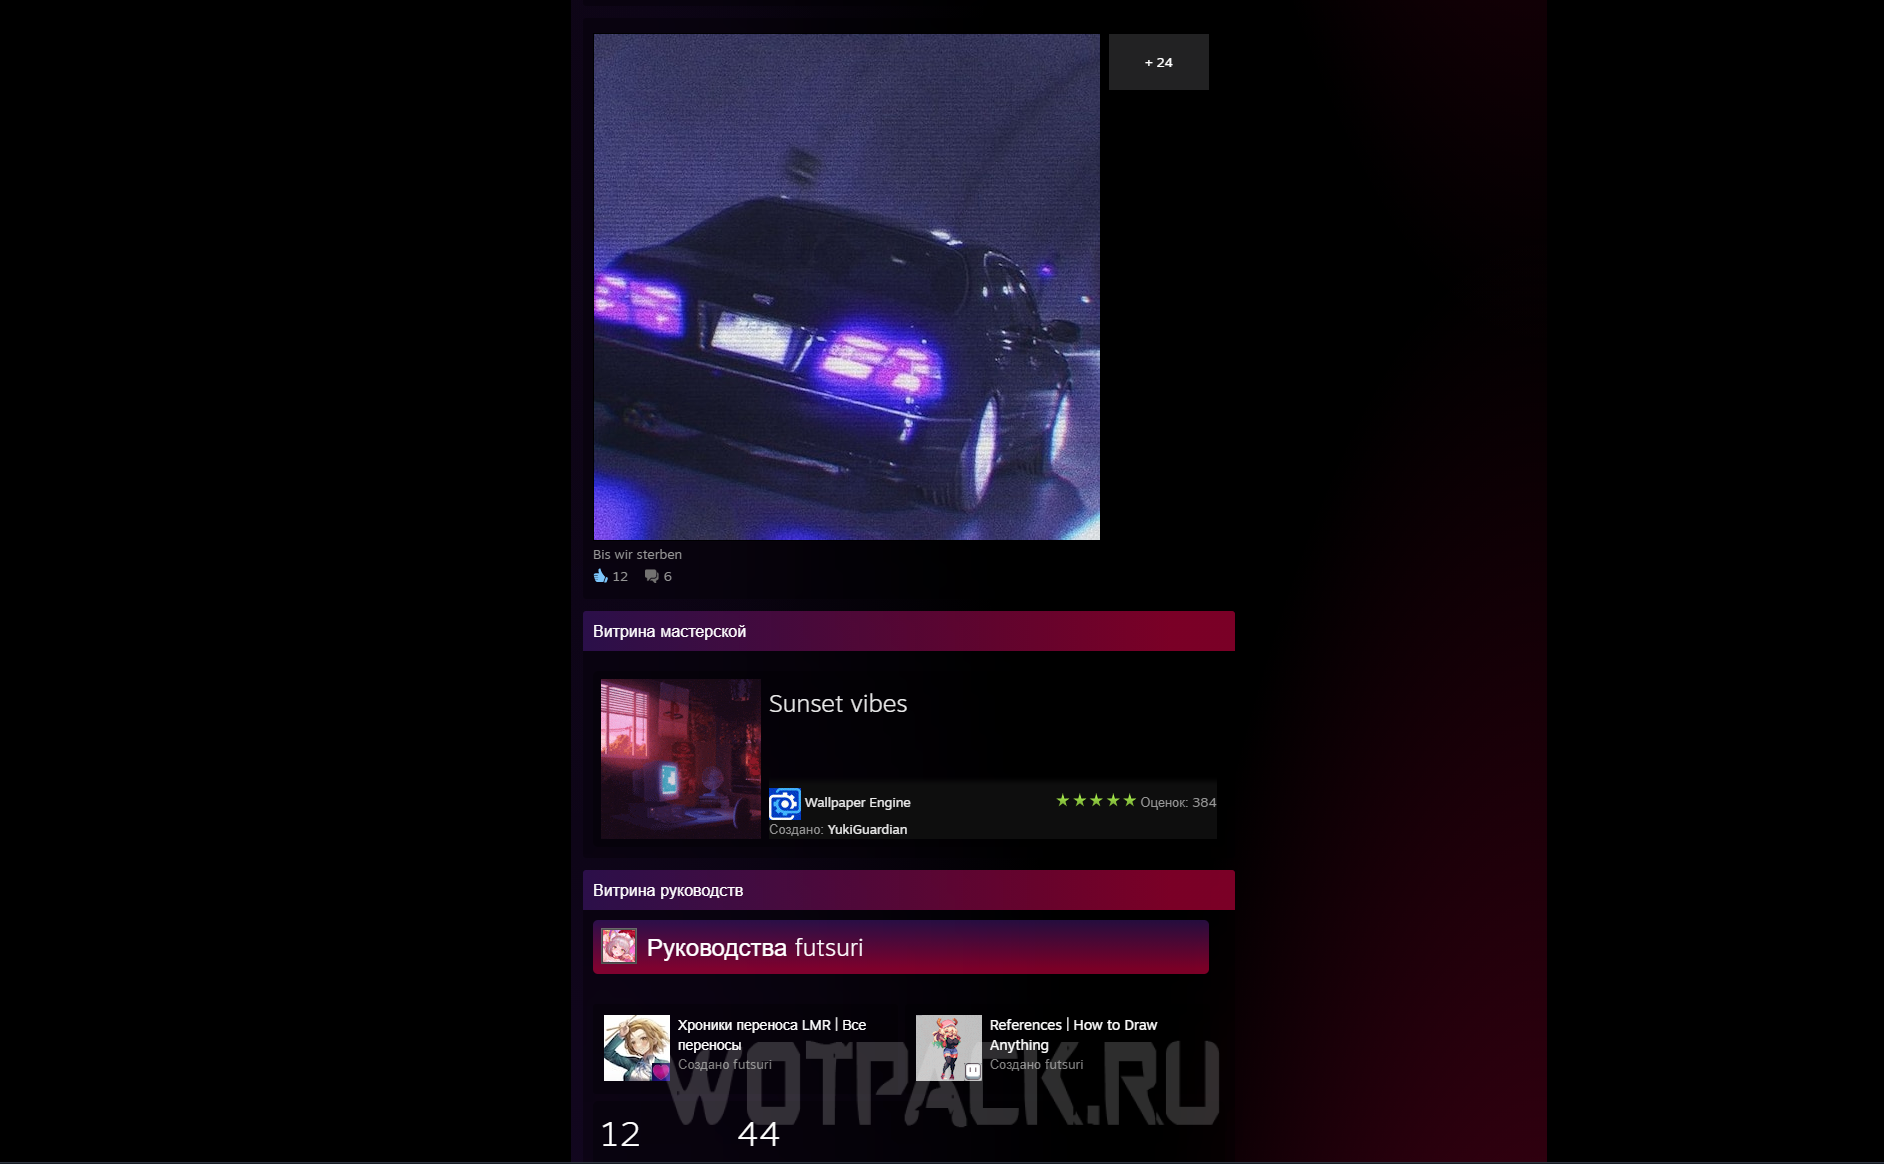Image resolution: width=1884 pixels, height=1164 pixels.
Task: Show the +24 additional artworks
Action: pos(1158,62)
